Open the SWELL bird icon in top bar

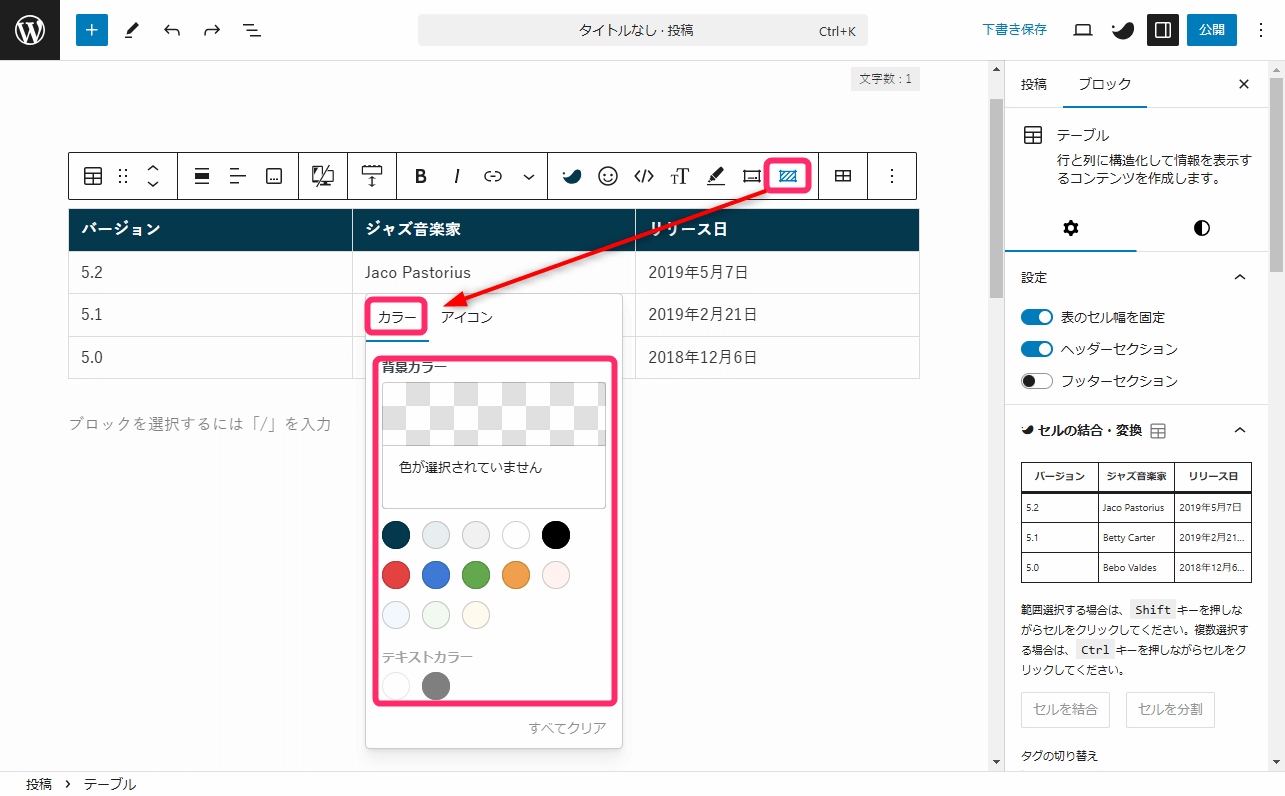tap(1123, 30)
